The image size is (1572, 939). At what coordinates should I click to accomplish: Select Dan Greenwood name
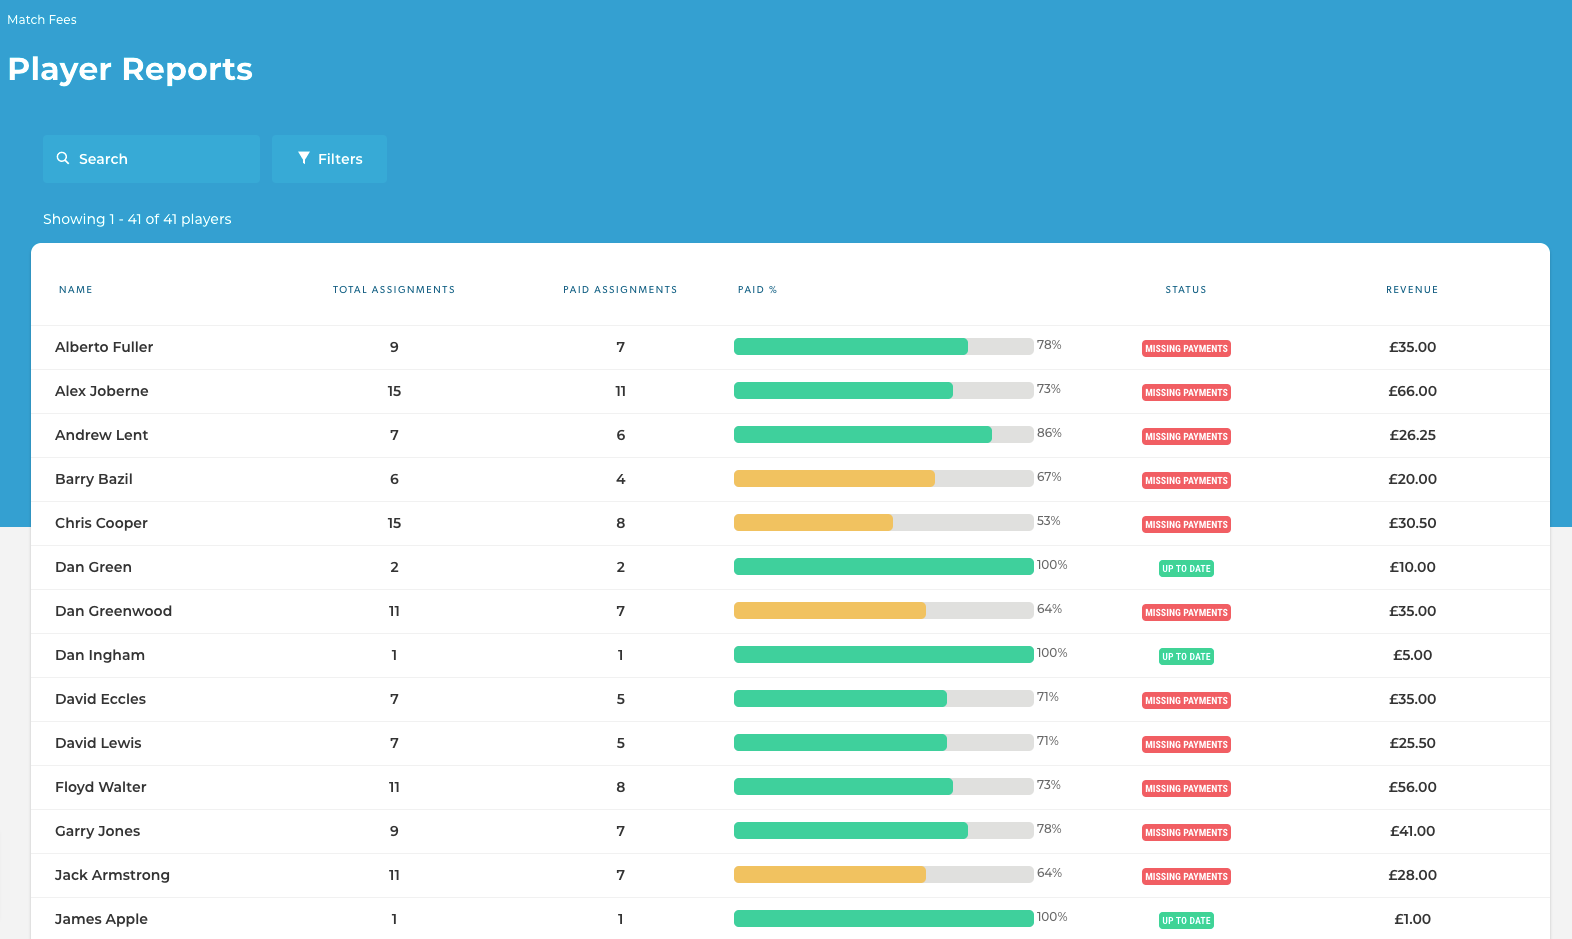[x=113, y=611]
